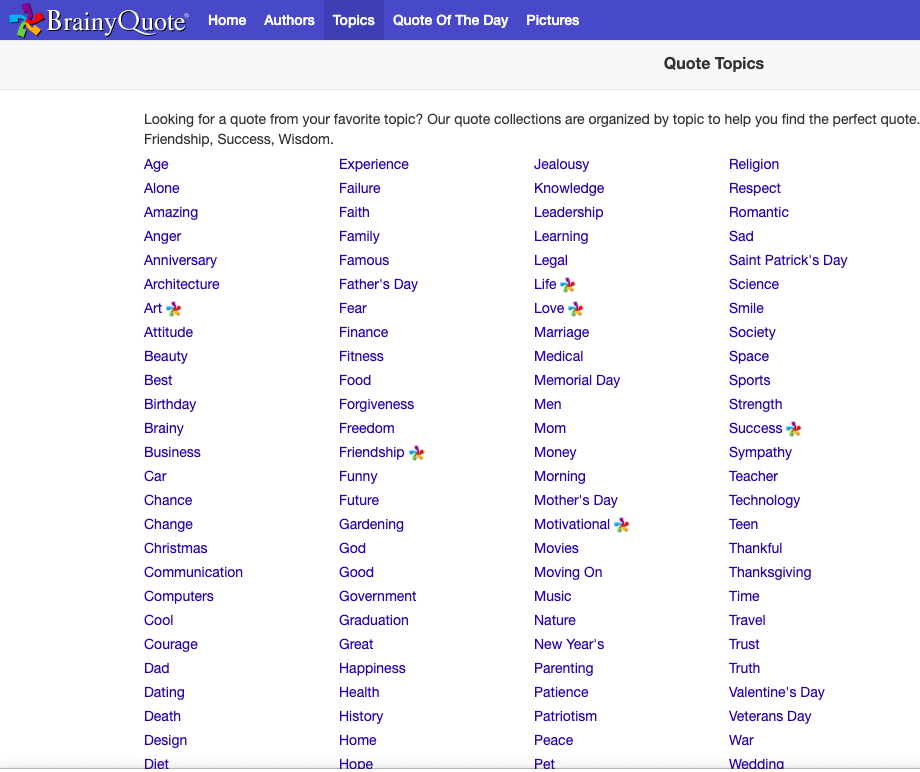Open the Pictures nav item

tap(552, 20)
